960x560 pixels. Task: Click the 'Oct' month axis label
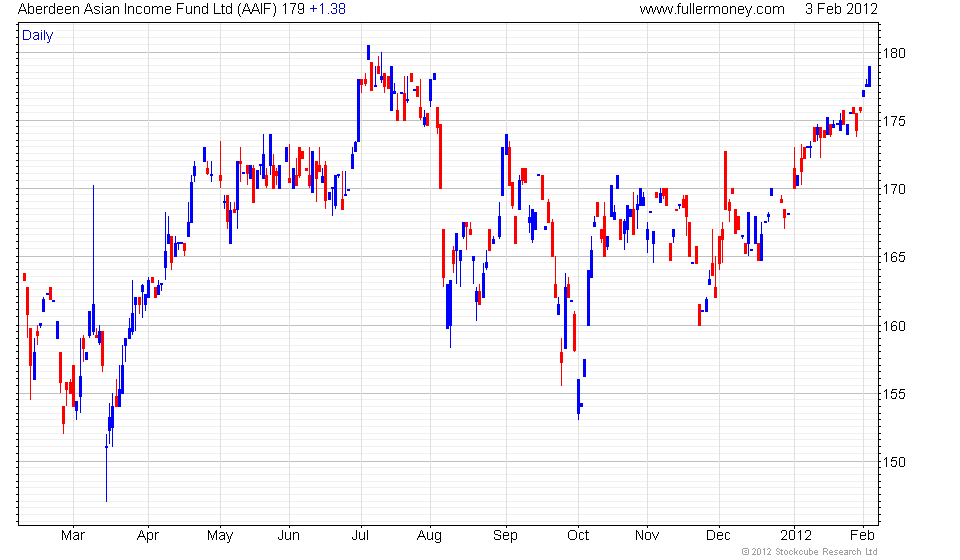pyautogui.click(x=578, y=536)
